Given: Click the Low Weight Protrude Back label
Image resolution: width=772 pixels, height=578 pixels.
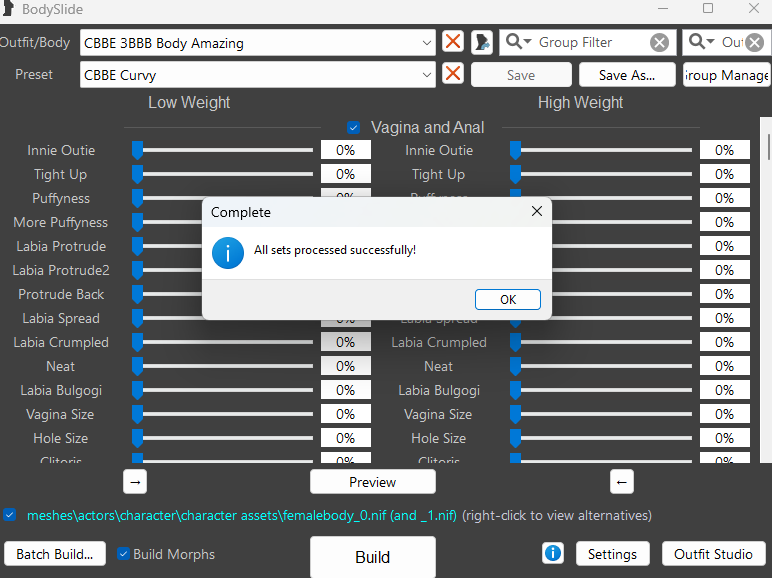Looking at the screenshot, I should pos(61,294).
